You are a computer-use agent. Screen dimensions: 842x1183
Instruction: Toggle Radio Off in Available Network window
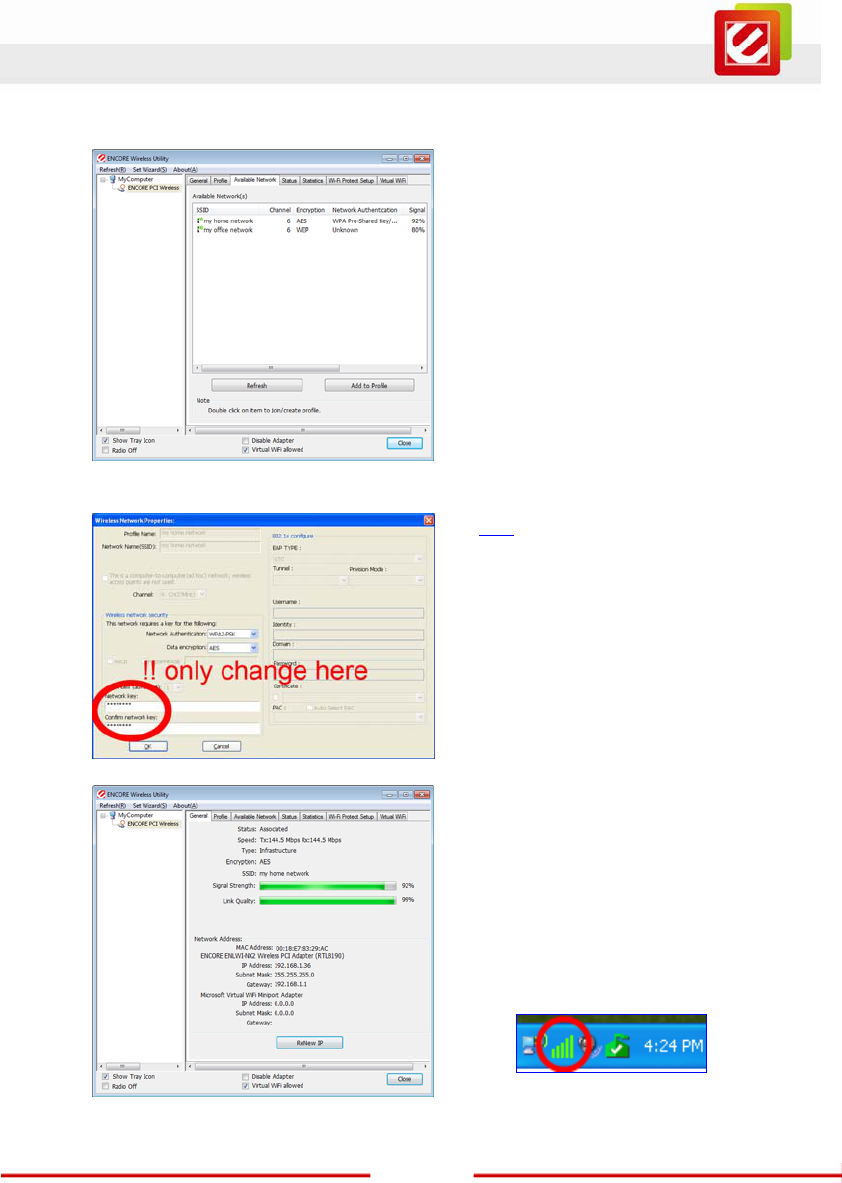(x=105, y=450)
